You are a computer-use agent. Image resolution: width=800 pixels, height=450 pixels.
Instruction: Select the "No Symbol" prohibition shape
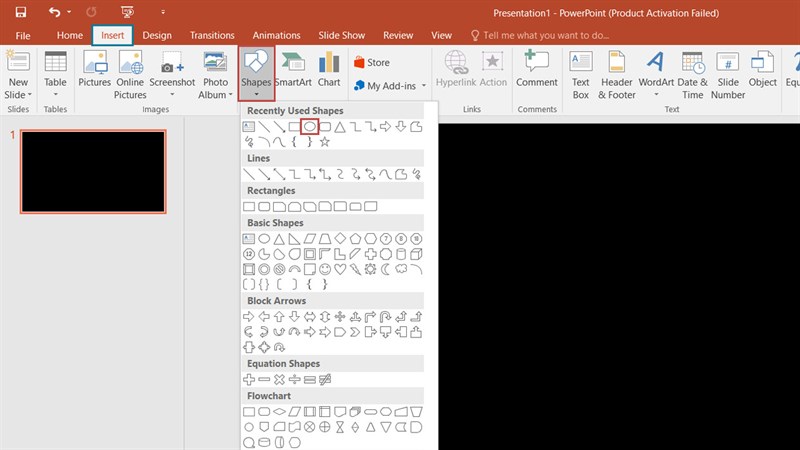pos(279,269)
